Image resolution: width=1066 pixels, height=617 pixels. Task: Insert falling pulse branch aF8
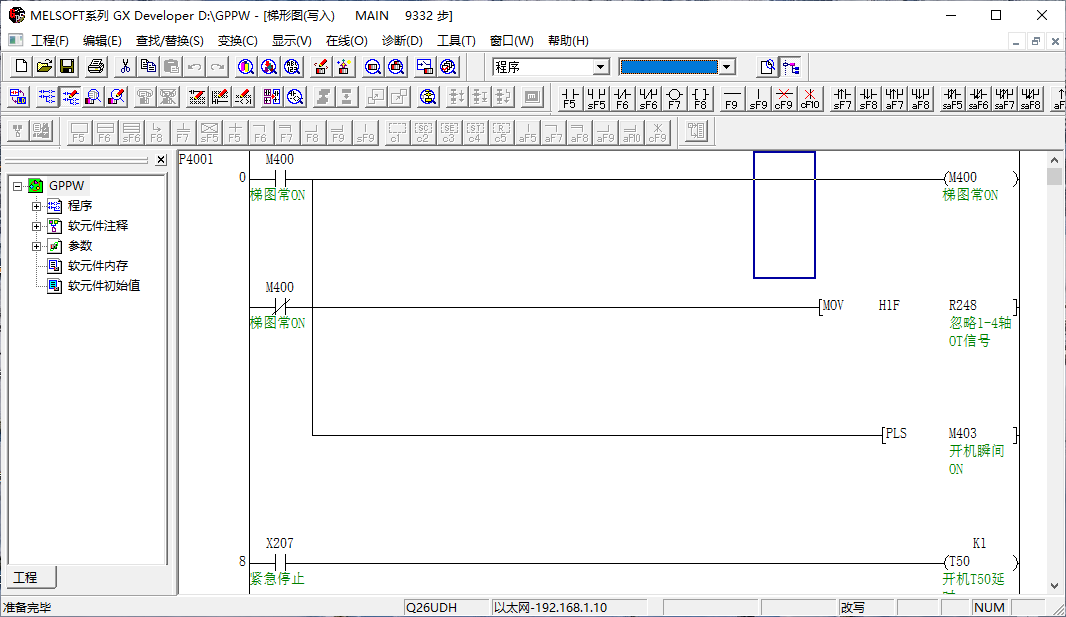click(921, 98)
